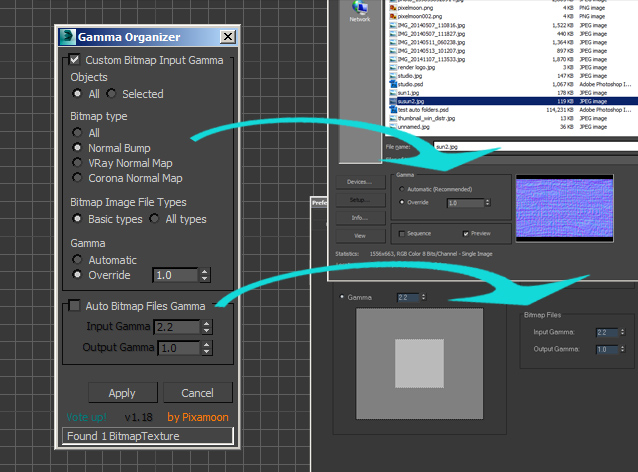Toggle the Preview checkbox in file dialog
The height and width of the screenshot is (472, 638).
pos(467,233)
